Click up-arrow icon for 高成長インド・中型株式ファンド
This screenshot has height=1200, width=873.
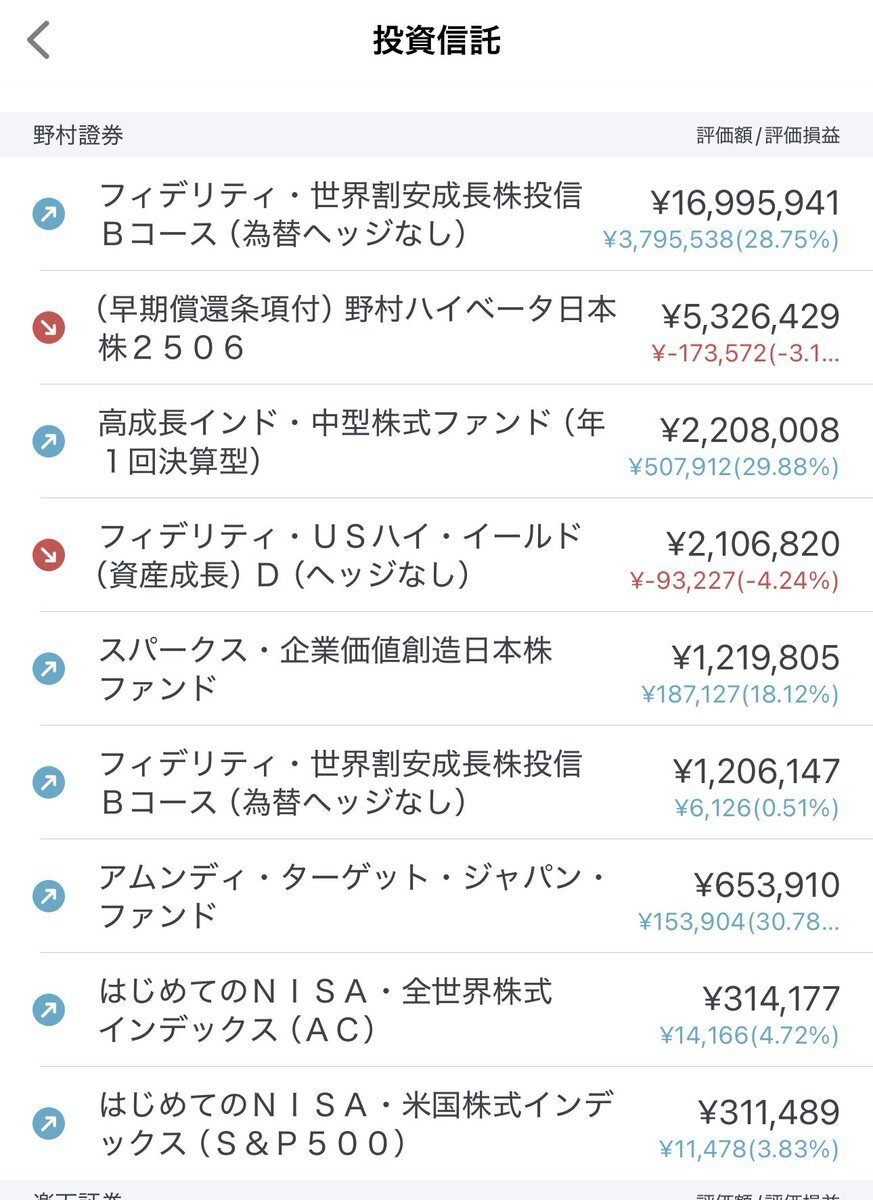[x=48, y=441]
